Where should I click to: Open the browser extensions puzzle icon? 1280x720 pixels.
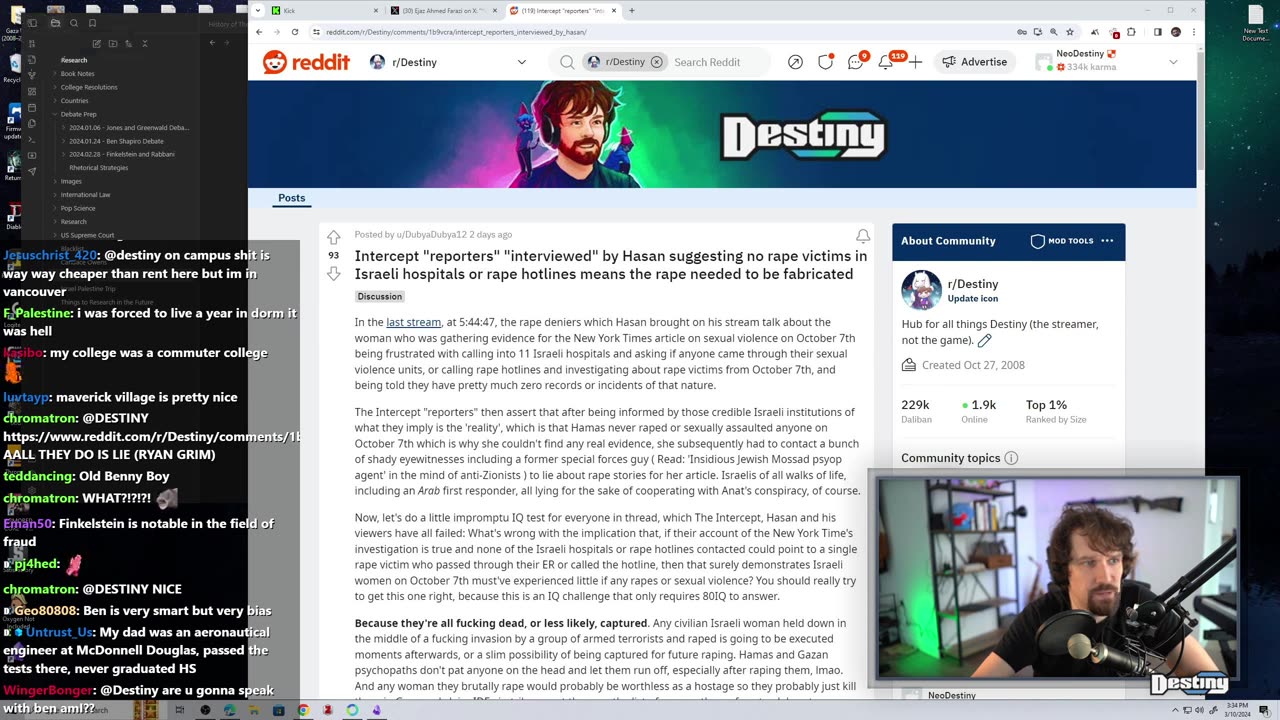[1132, 32]
